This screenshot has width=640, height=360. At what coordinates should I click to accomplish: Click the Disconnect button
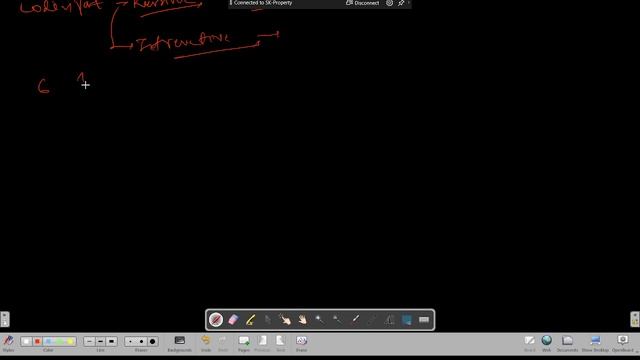point(362,3)
